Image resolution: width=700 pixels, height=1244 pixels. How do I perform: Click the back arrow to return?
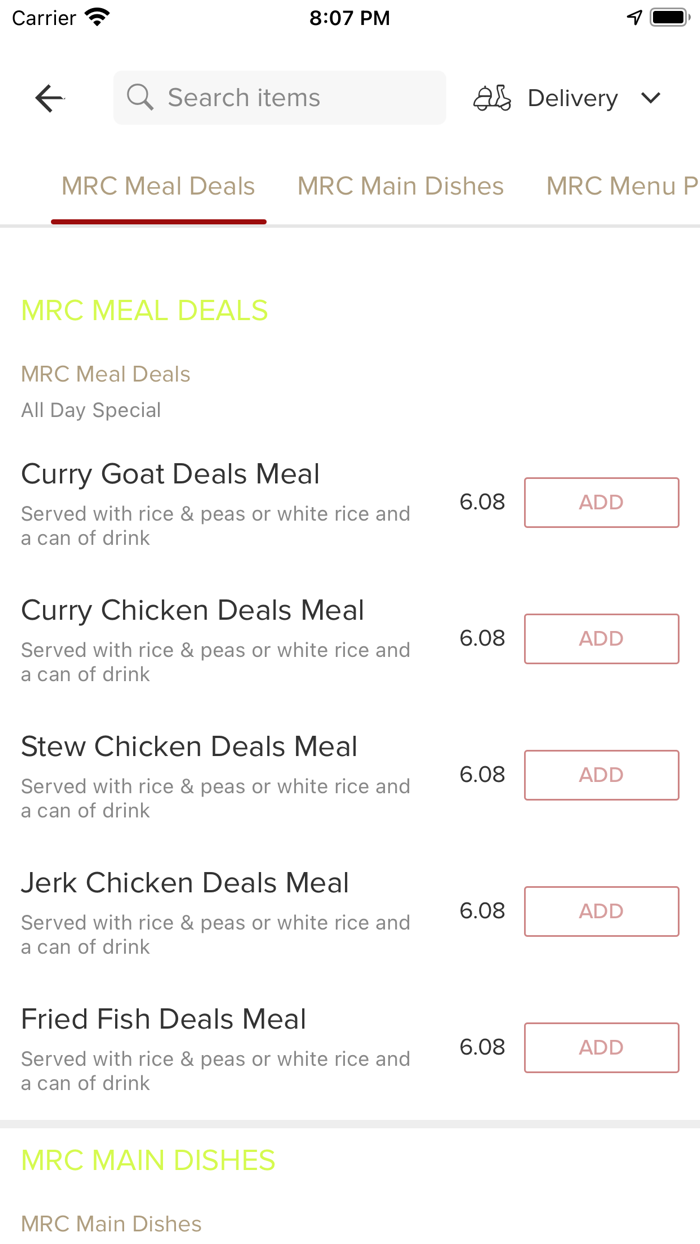click(48, 97)
